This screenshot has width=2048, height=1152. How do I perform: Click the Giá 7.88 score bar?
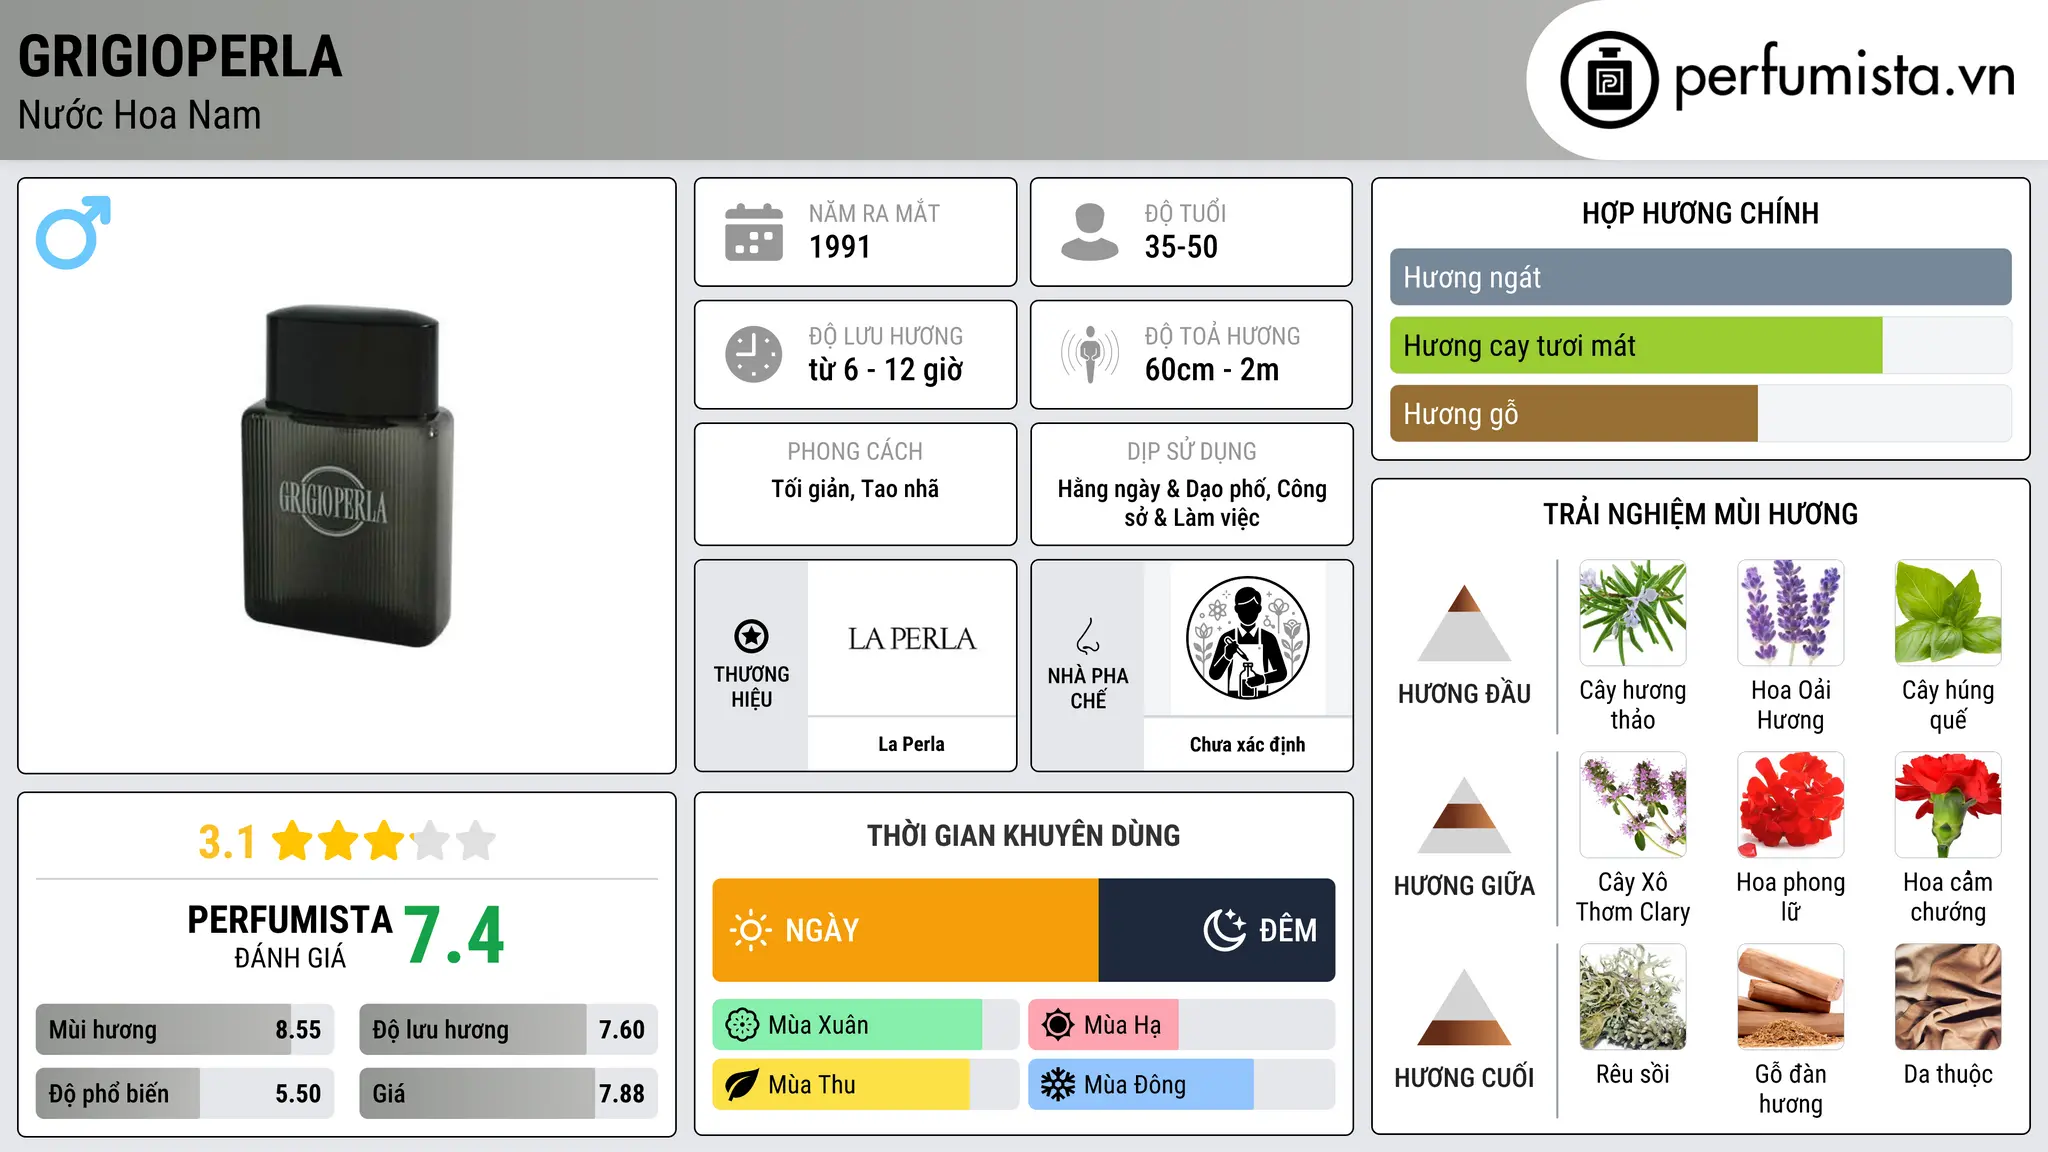tap(508, 1093)
